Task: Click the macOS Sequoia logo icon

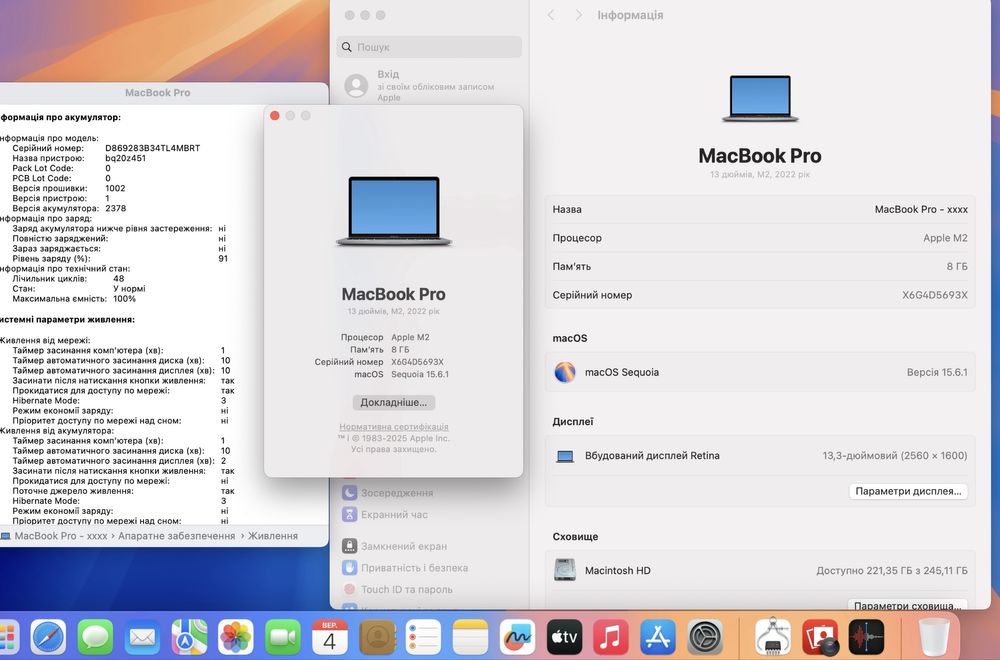Action: point(565,372)
